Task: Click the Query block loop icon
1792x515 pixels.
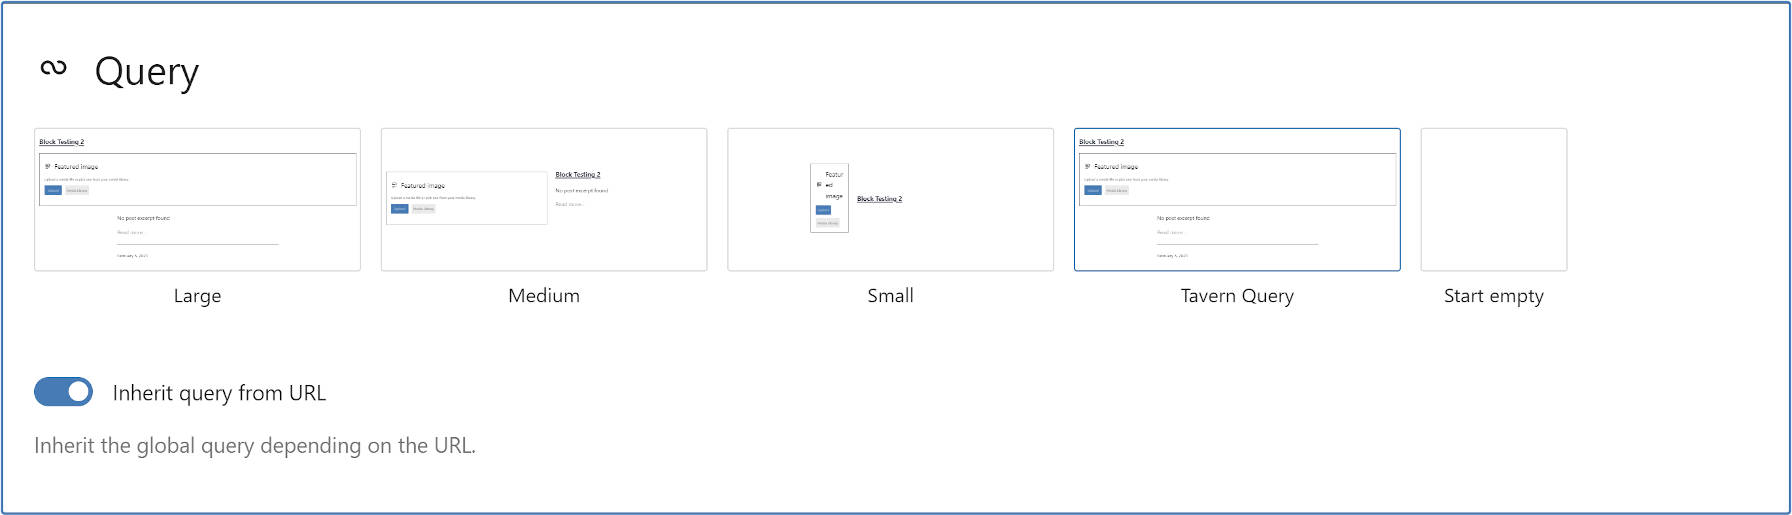Action: click(53, 68)
